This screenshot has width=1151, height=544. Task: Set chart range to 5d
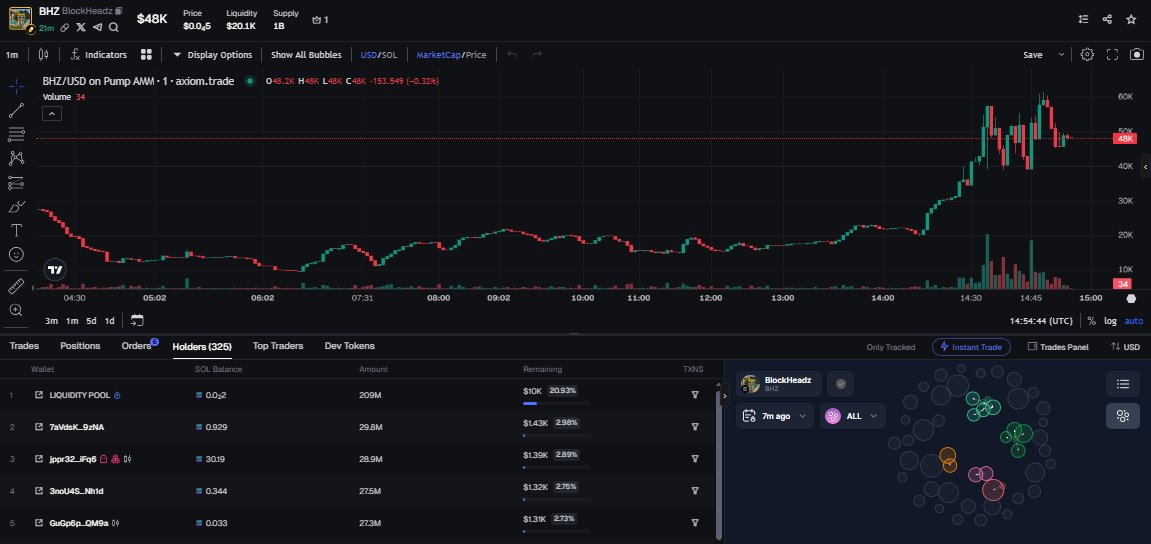(91, 321)
